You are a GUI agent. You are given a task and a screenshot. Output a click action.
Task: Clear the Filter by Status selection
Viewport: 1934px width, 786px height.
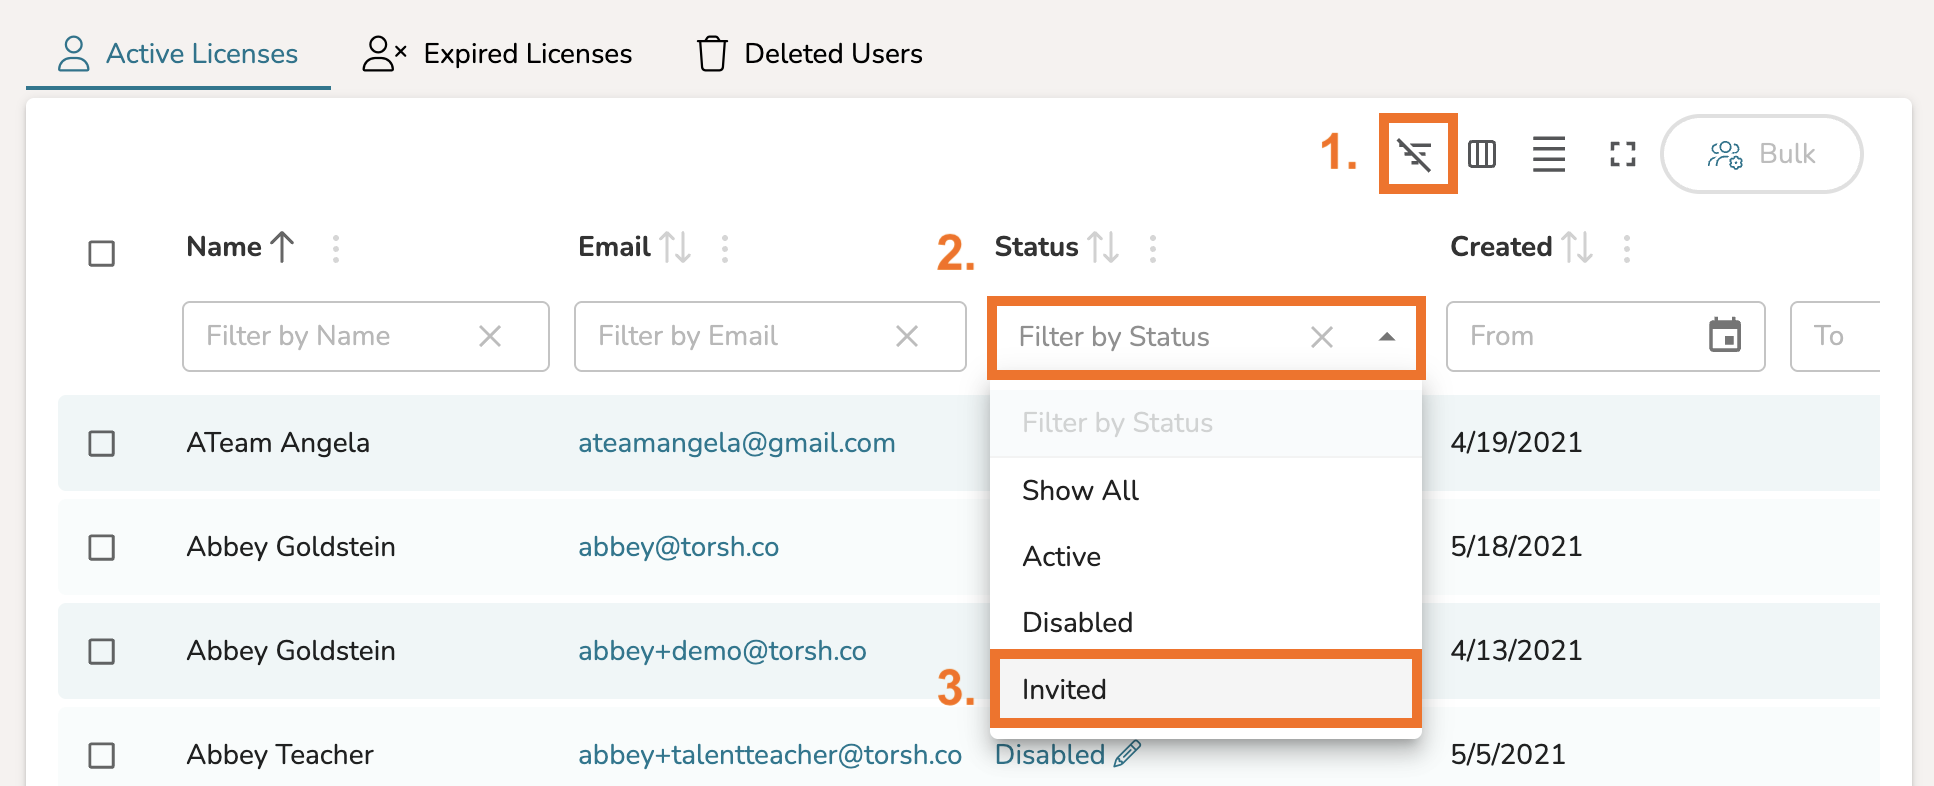point(1322,337)
